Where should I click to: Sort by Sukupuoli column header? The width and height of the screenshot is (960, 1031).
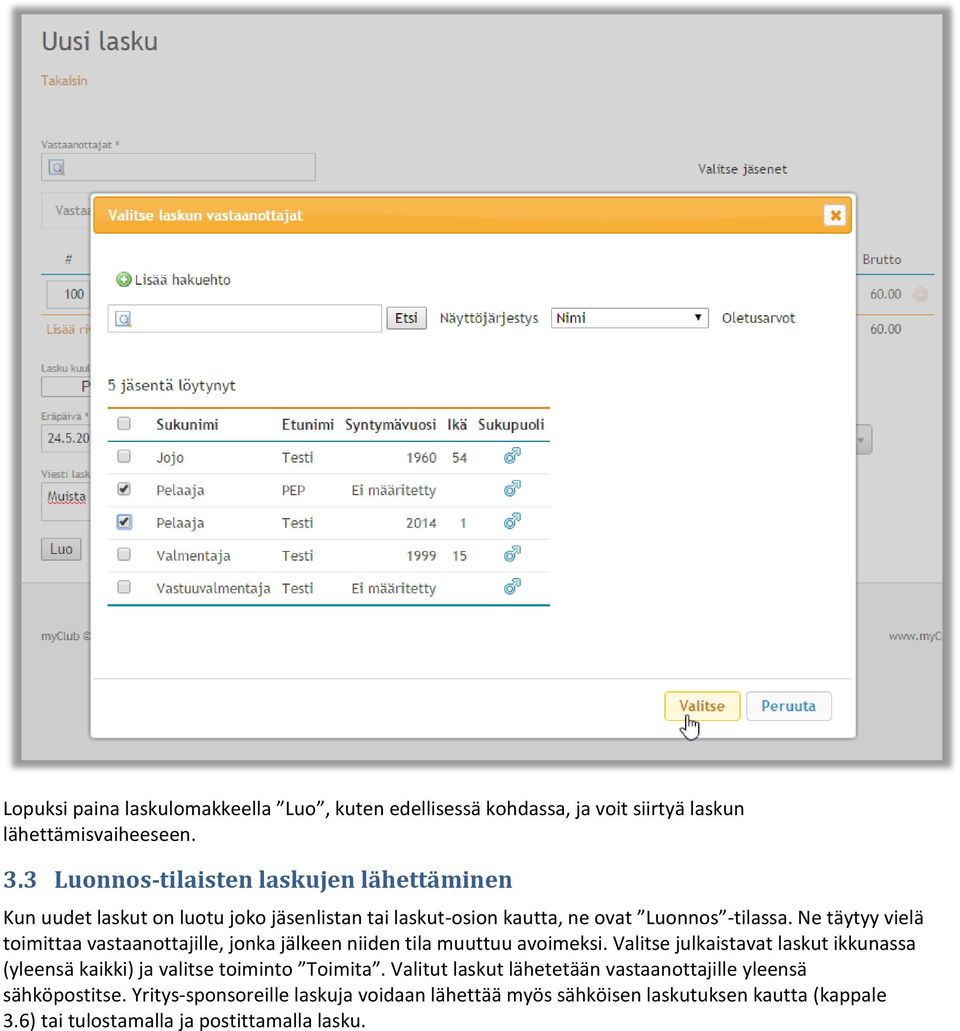pos(511,425)
